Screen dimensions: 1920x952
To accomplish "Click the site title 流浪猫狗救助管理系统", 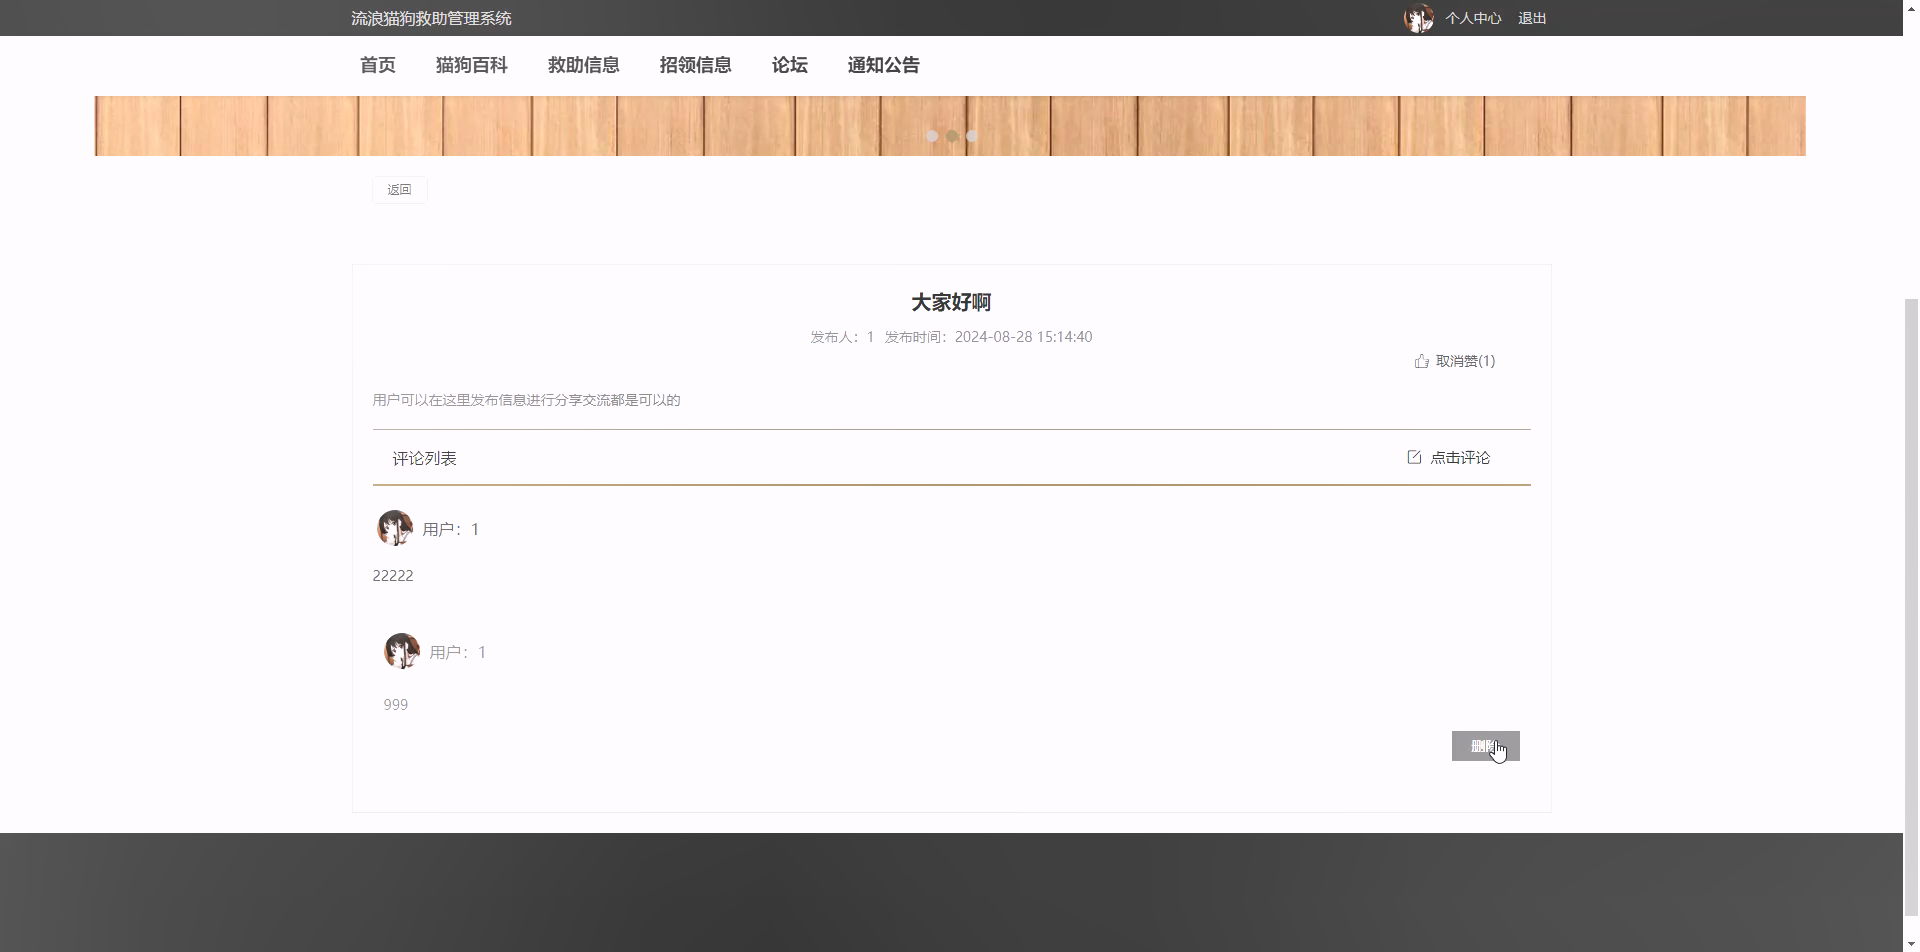I will coord(431,18).
